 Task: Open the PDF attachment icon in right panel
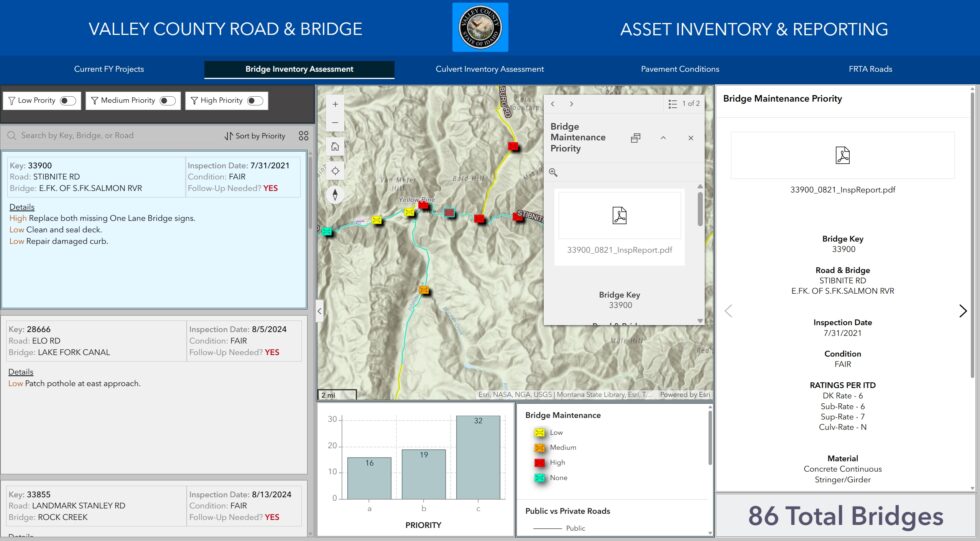coord(842,155)
